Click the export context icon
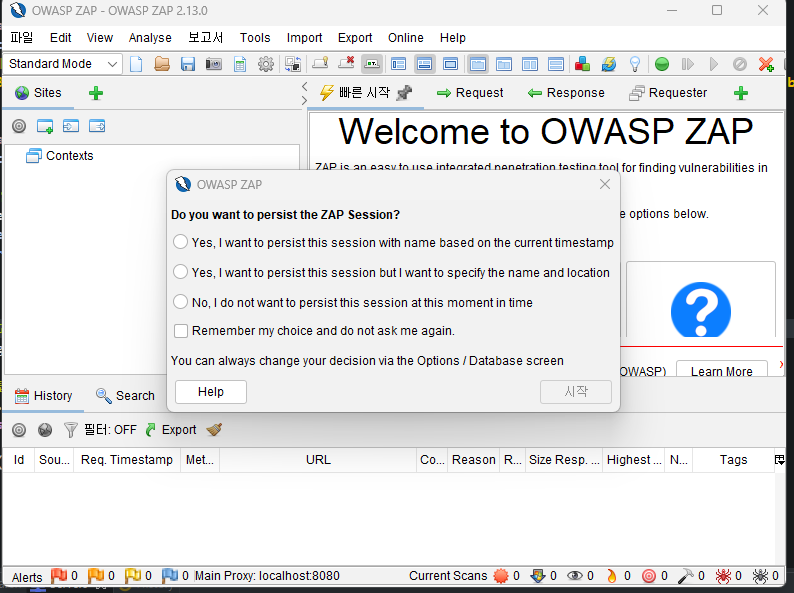Viewport: 794px width, 593px height. click(97, 126)
